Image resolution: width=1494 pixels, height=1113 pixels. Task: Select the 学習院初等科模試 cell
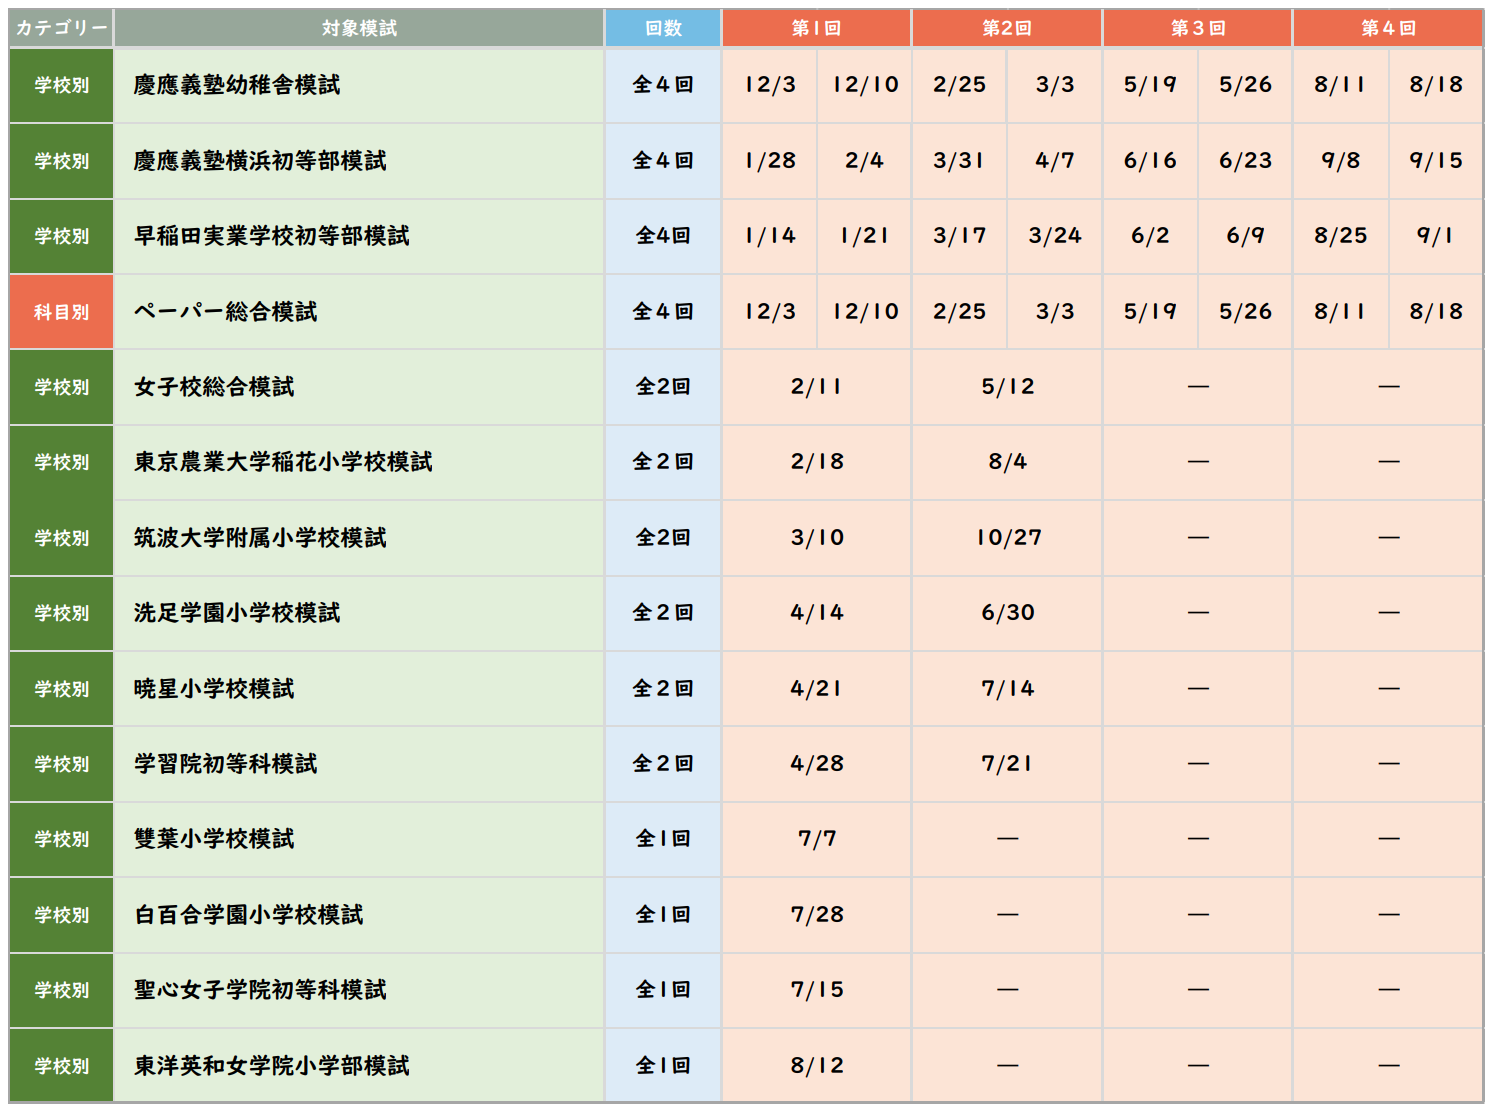(x=359, y=764)
